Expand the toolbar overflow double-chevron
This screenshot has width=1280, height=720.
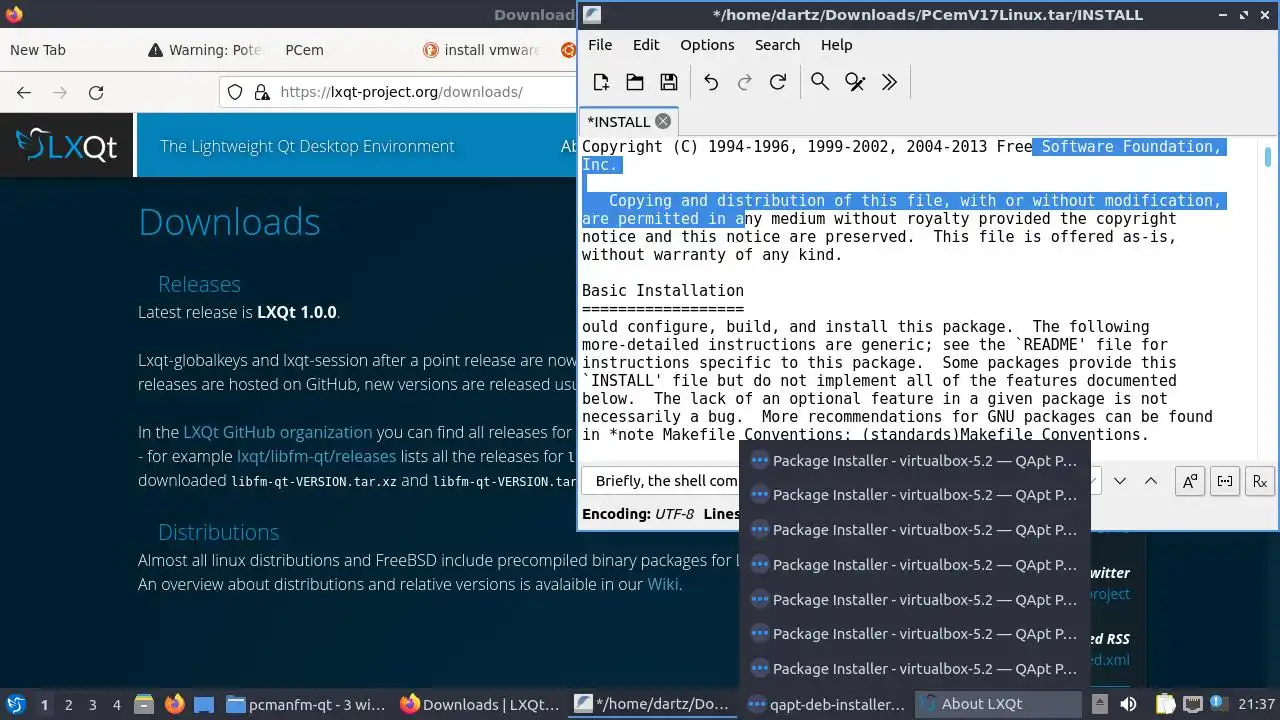tap(889, 82)
